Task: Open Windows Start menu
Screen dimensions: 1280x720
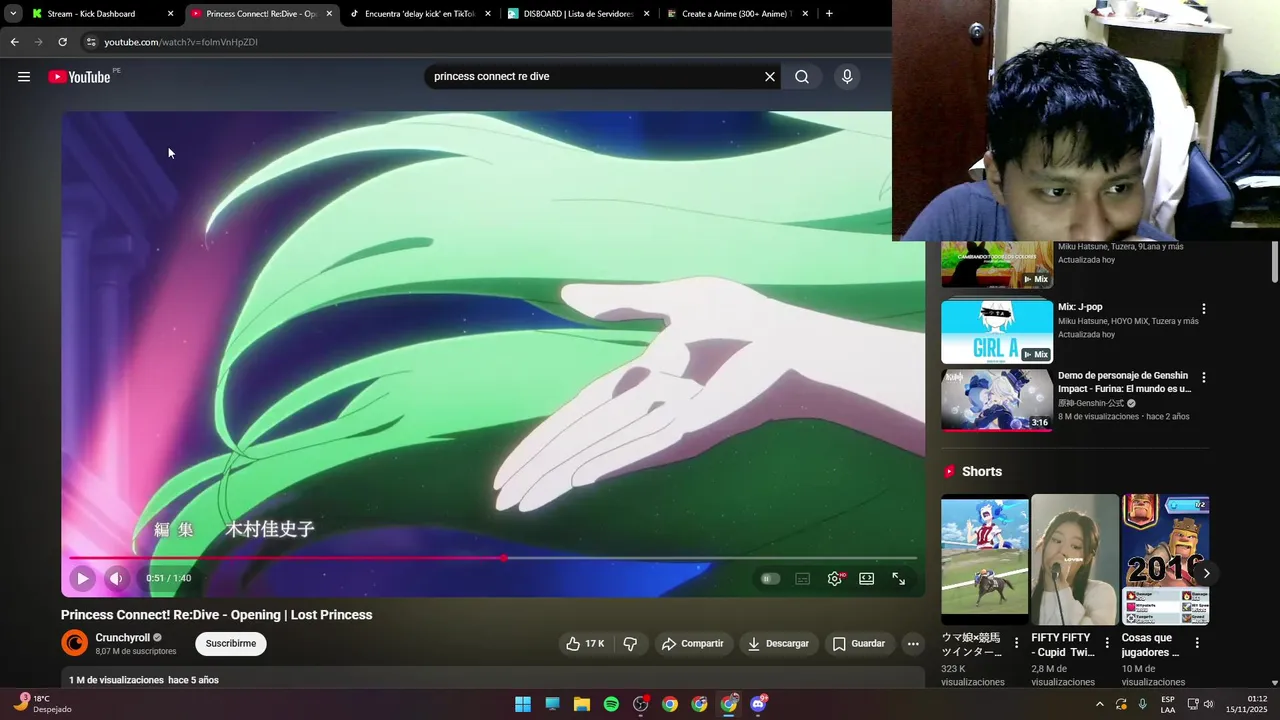Action: (x=523, y=704)
